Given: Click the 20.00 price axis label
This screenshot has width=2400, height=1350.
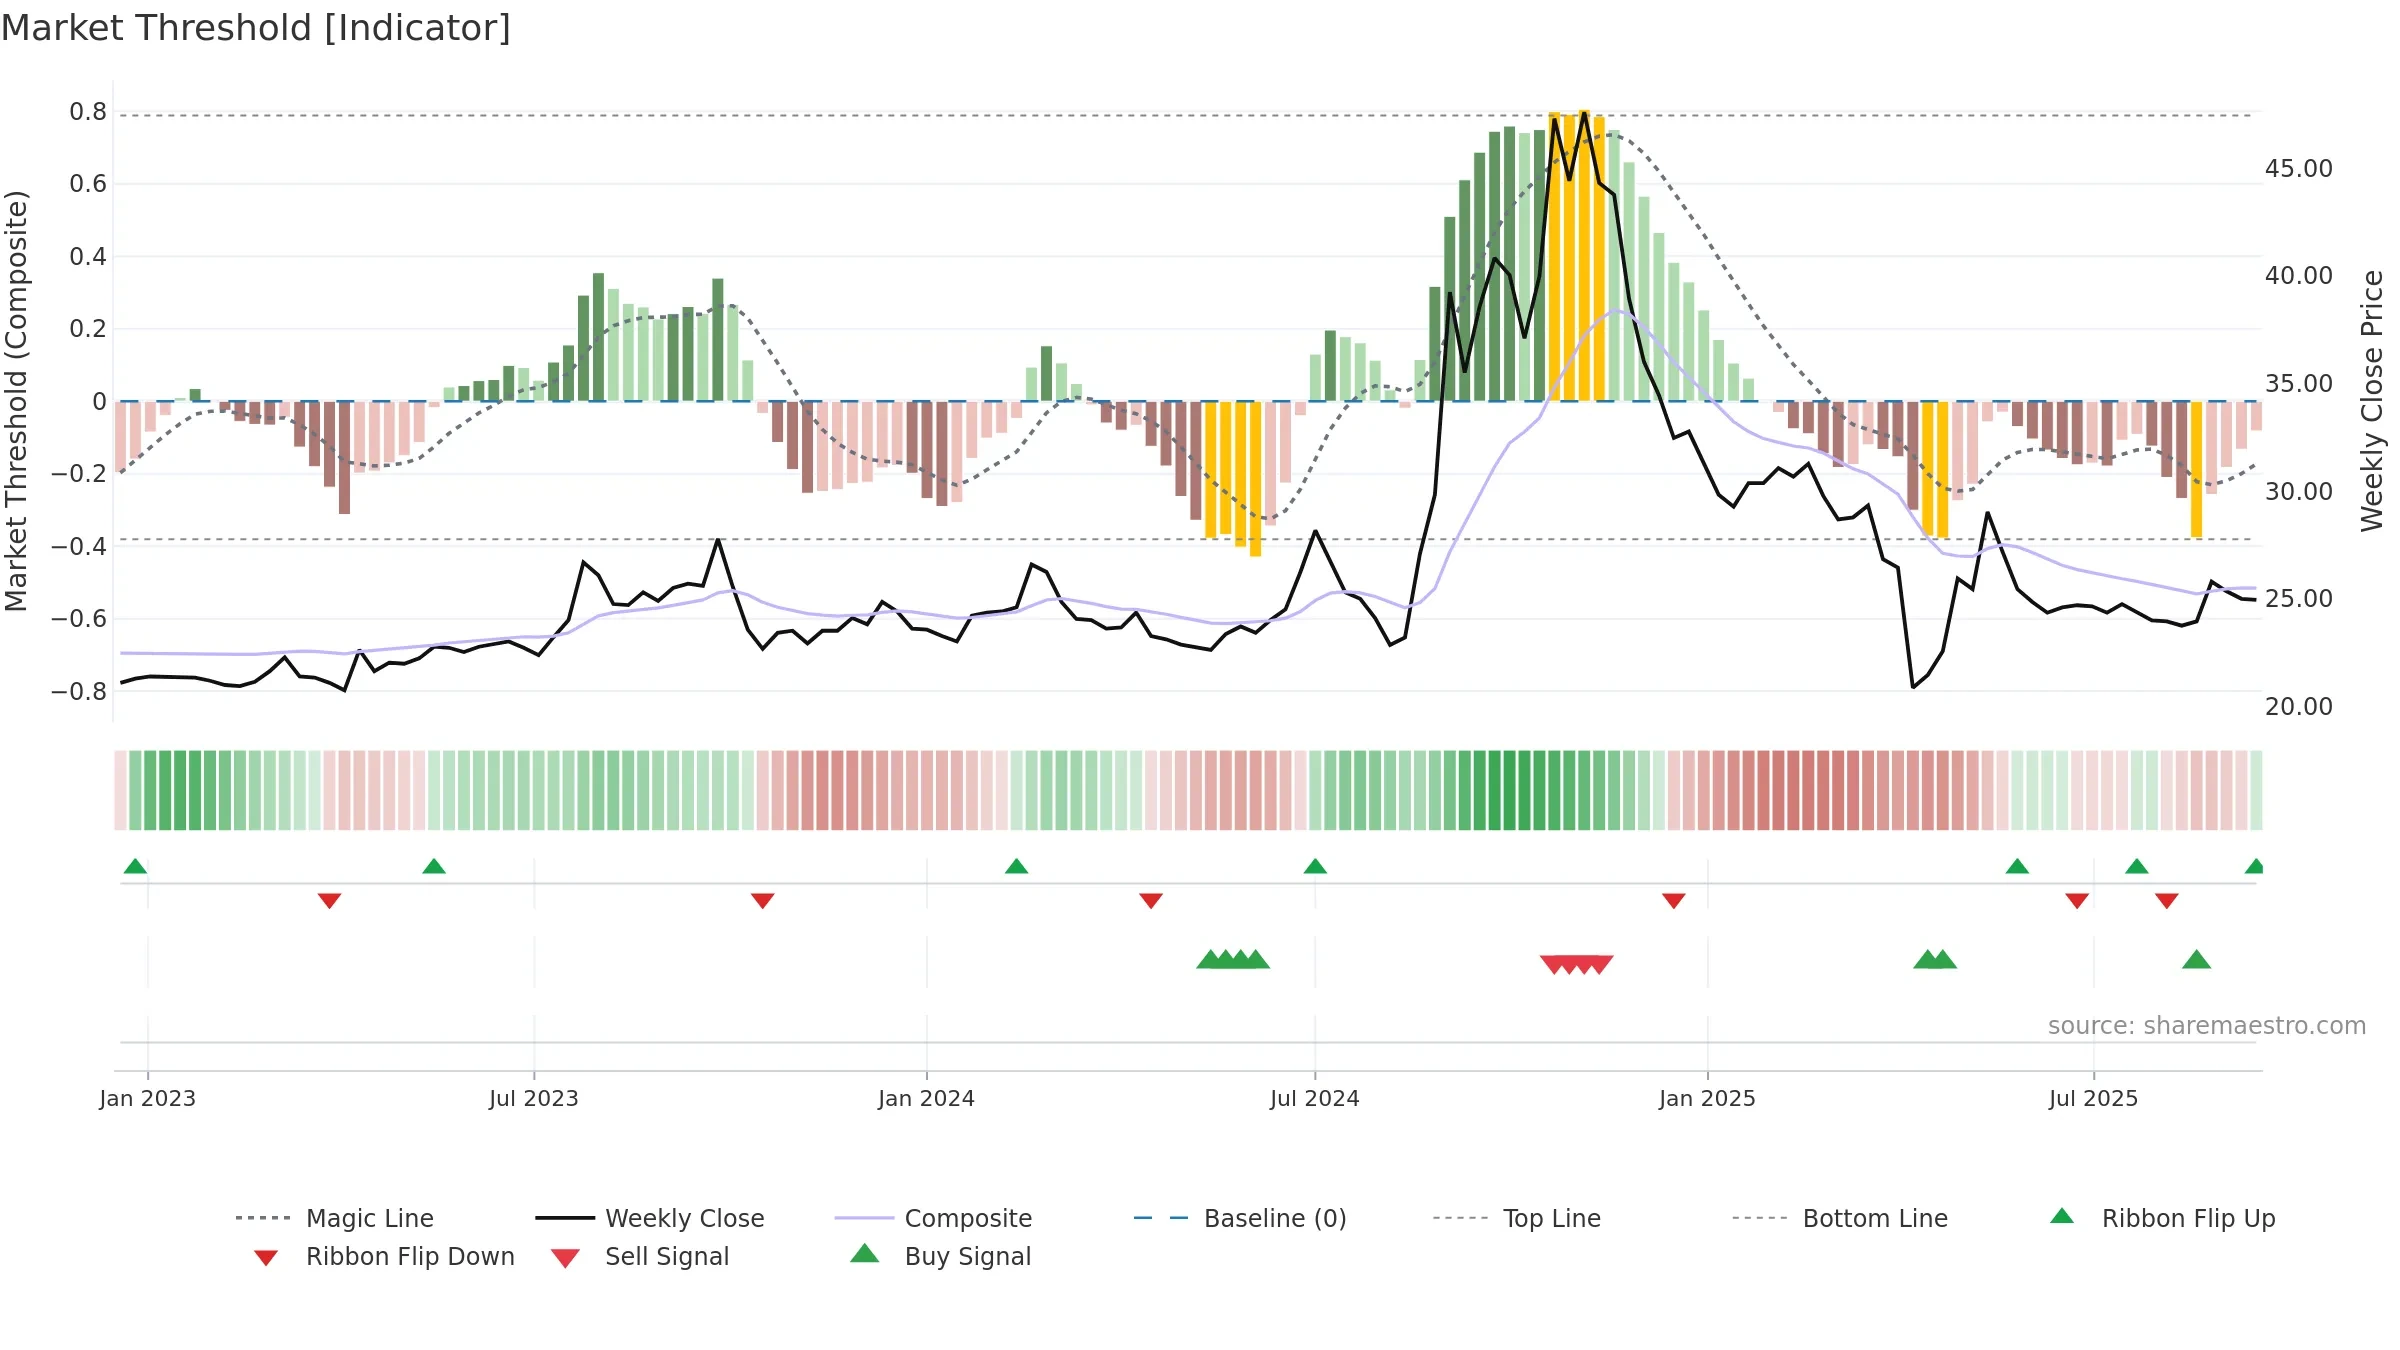Looking at the screenshot, I should pos(2299,706).
